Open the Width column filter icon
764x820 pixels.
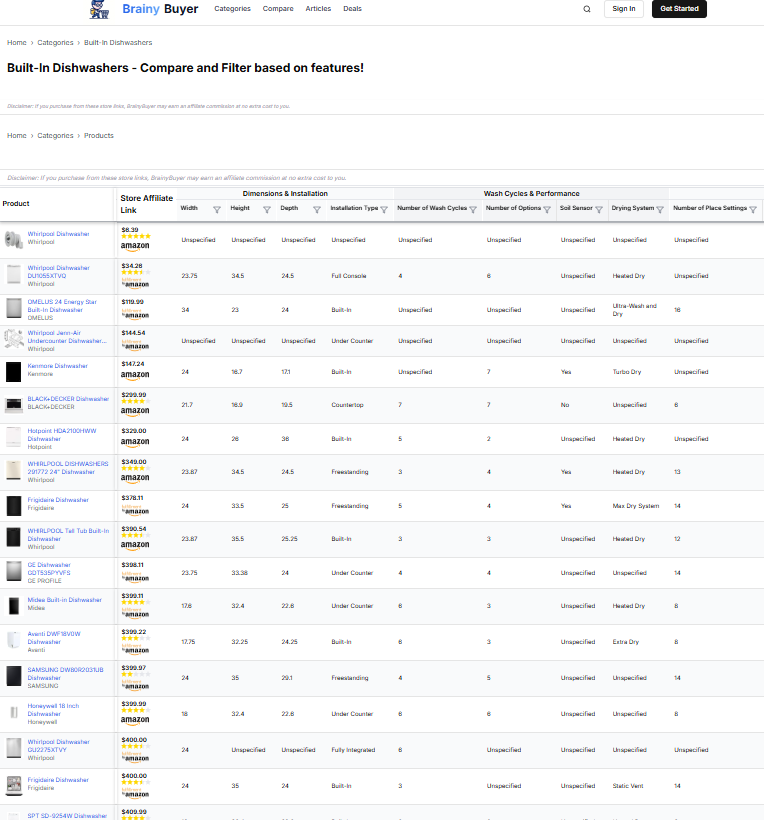click(217, 210)
